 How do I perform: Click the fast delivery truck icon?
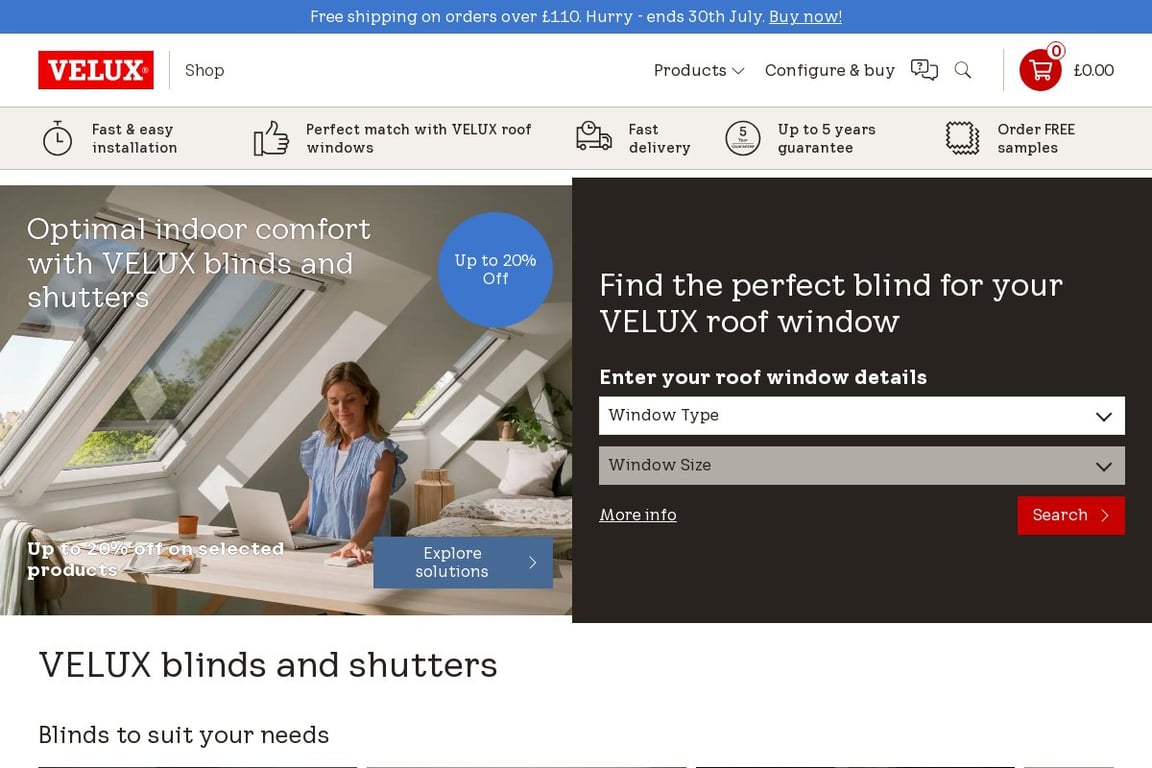tap(594, 137)
